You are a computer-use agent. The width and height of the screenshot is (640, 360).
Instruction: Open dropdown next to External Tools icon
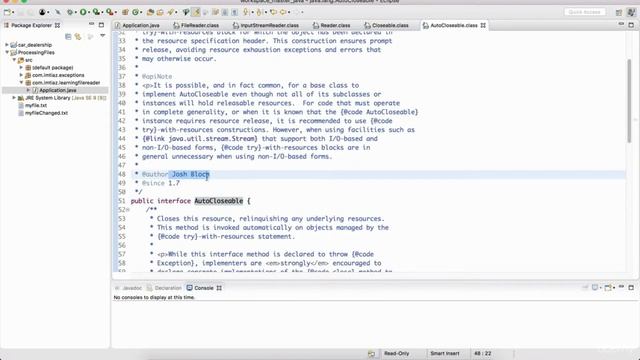116,13
